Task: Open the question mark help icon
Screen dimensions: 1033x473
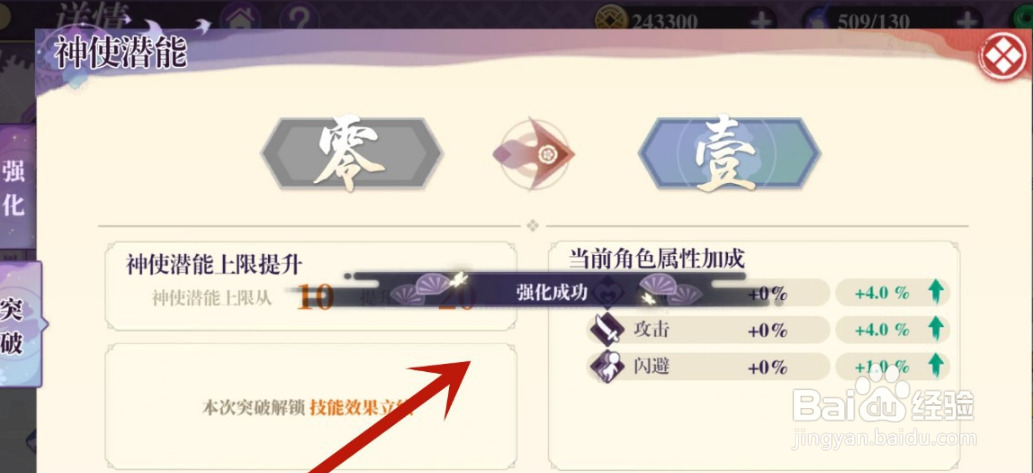Action: tap(298, 16)
